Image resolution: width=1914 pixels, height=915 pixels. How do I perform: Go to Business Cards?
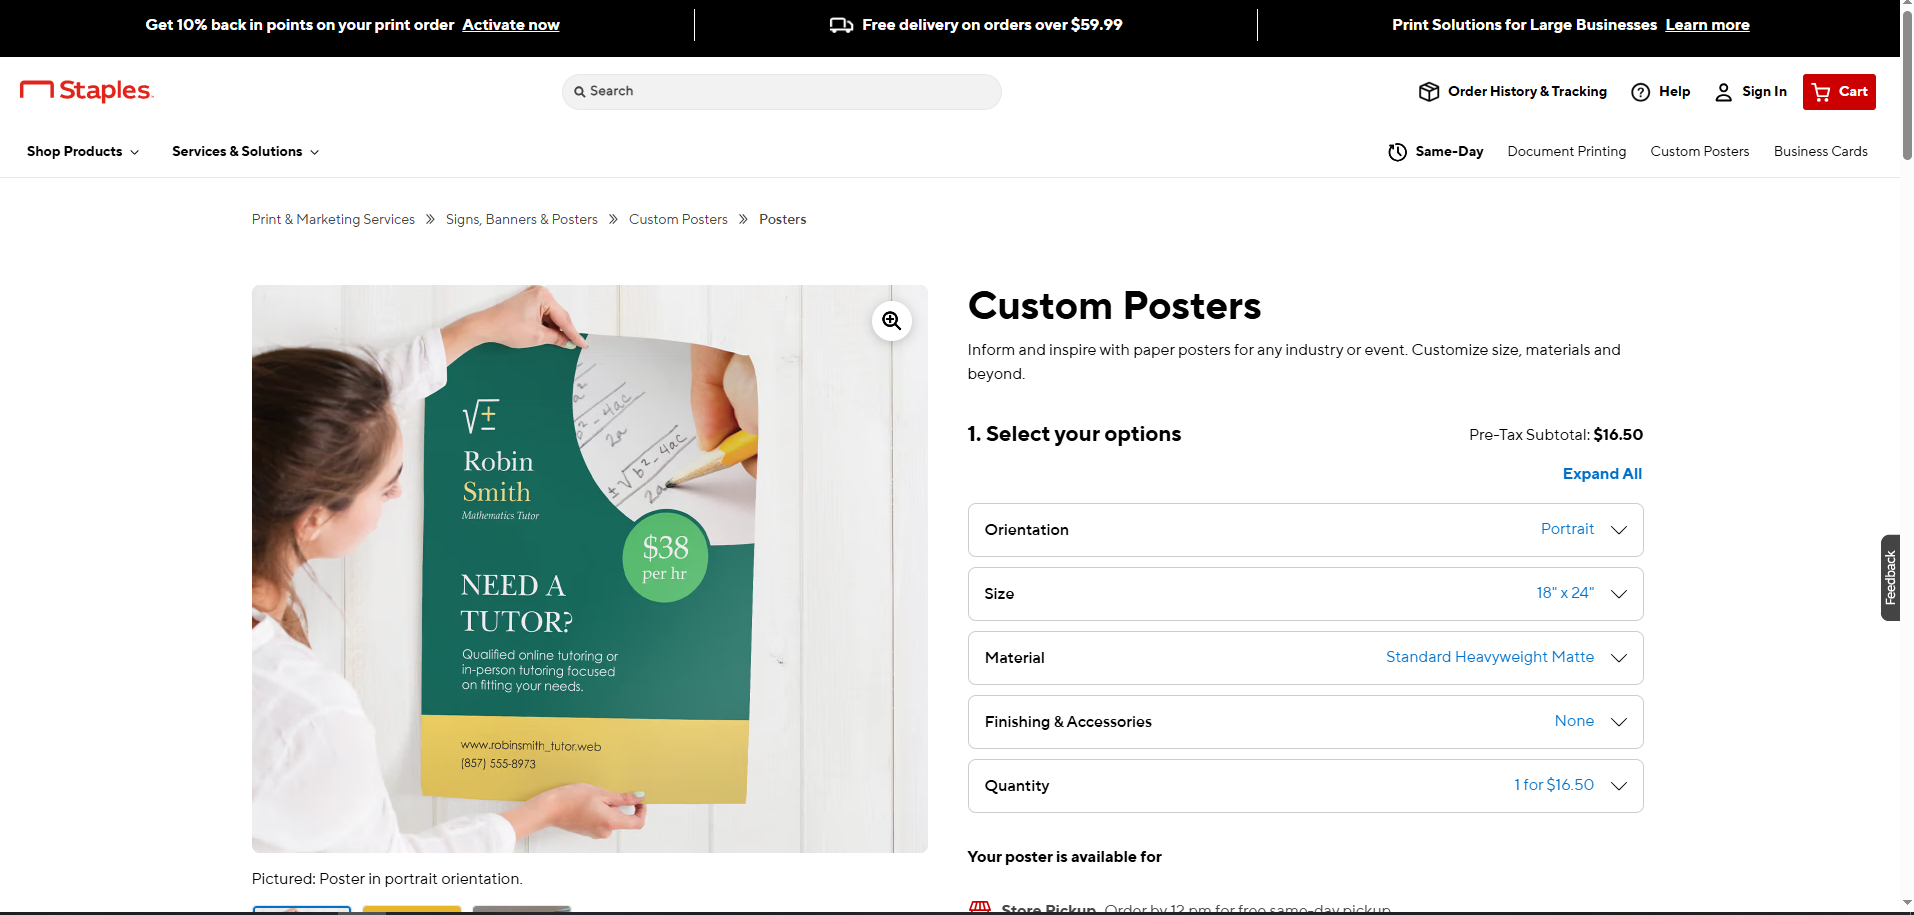tap(1821, 152)
